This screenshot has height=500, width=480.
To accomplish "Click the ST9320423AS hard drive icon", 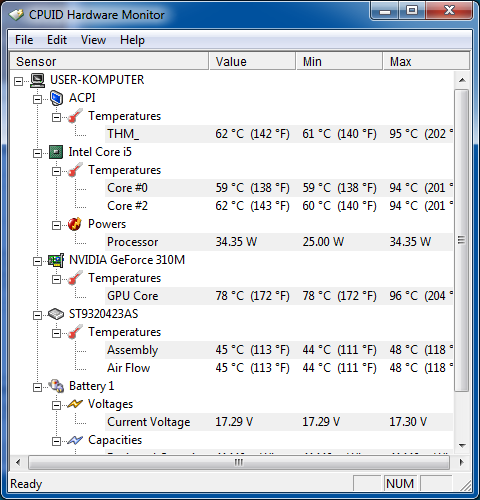I will (56, 314).
